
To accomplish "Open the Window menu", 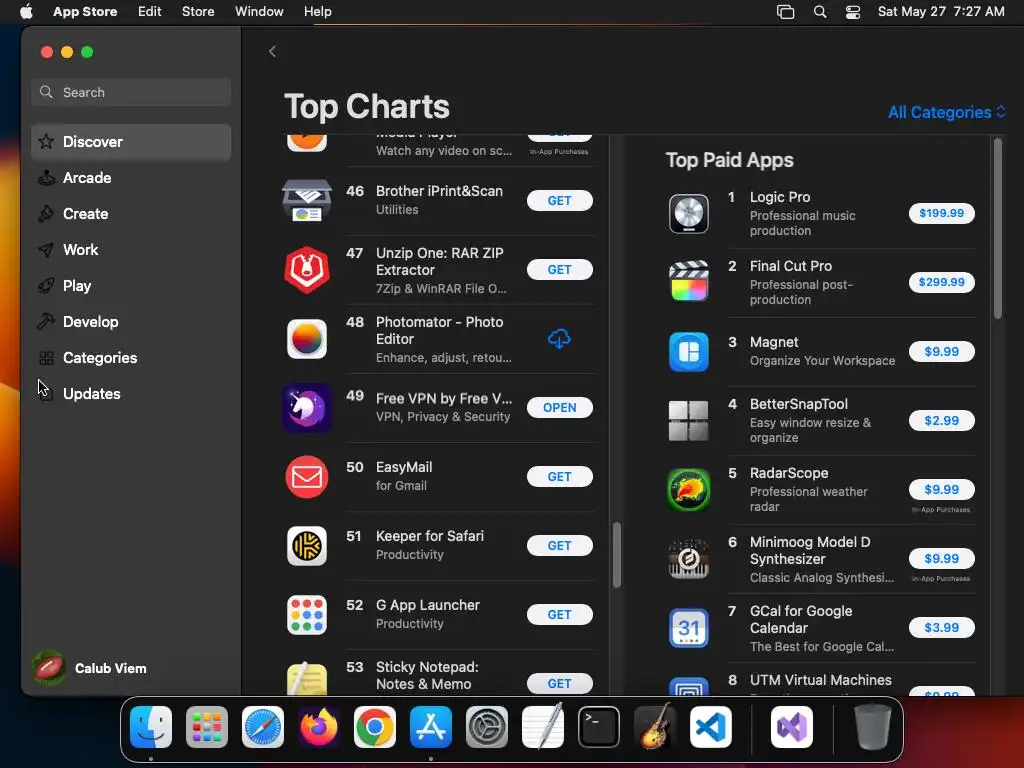I will tap(259, 12).
